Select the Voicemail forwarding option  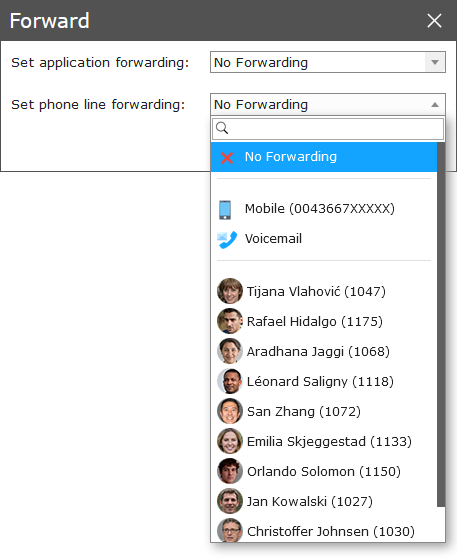point(324,239)
